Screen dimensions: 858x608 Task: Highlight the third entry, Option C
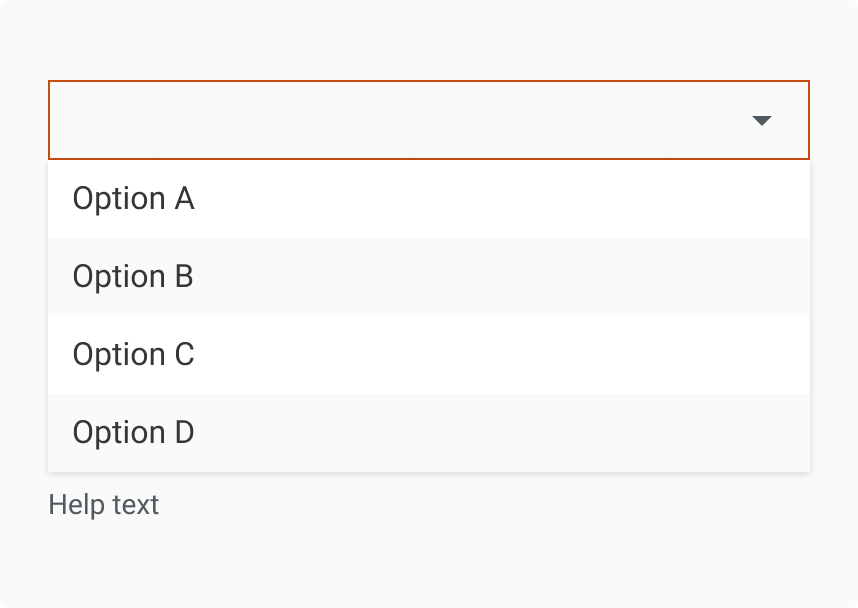point(133,355)
